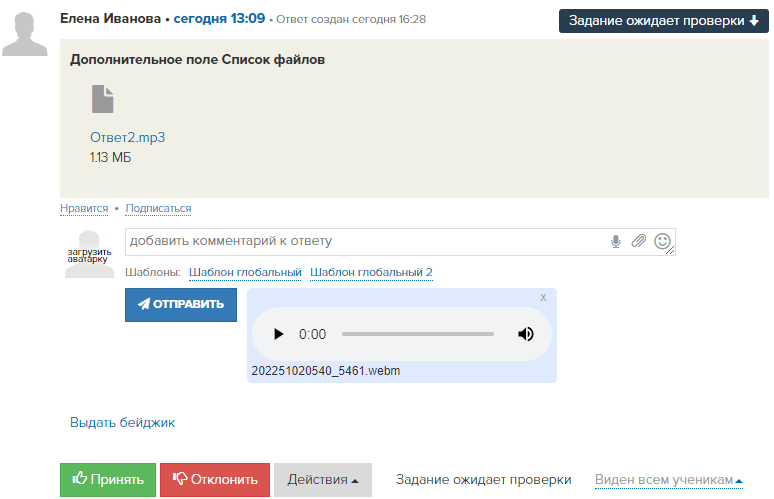
Task: Open the Ответ2.mp3 file link
Action: point(127,137)
